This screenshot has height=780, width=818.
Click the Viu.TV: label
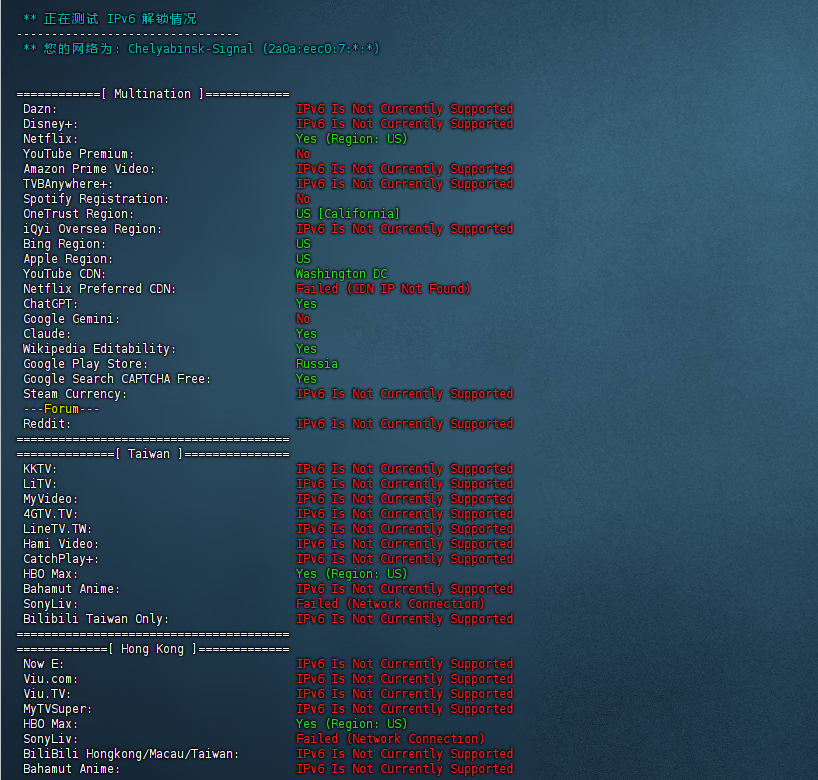(x=47, y=694)
